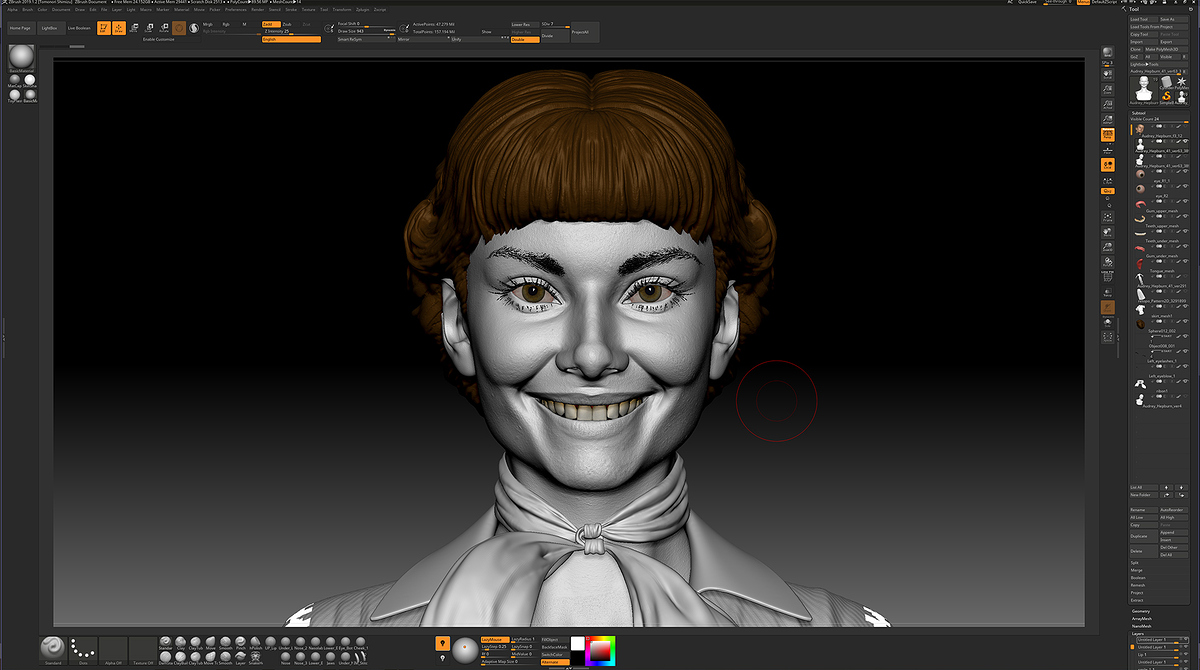
Task: Pick the Layer brush icon
Action: [x=240, y=657]
